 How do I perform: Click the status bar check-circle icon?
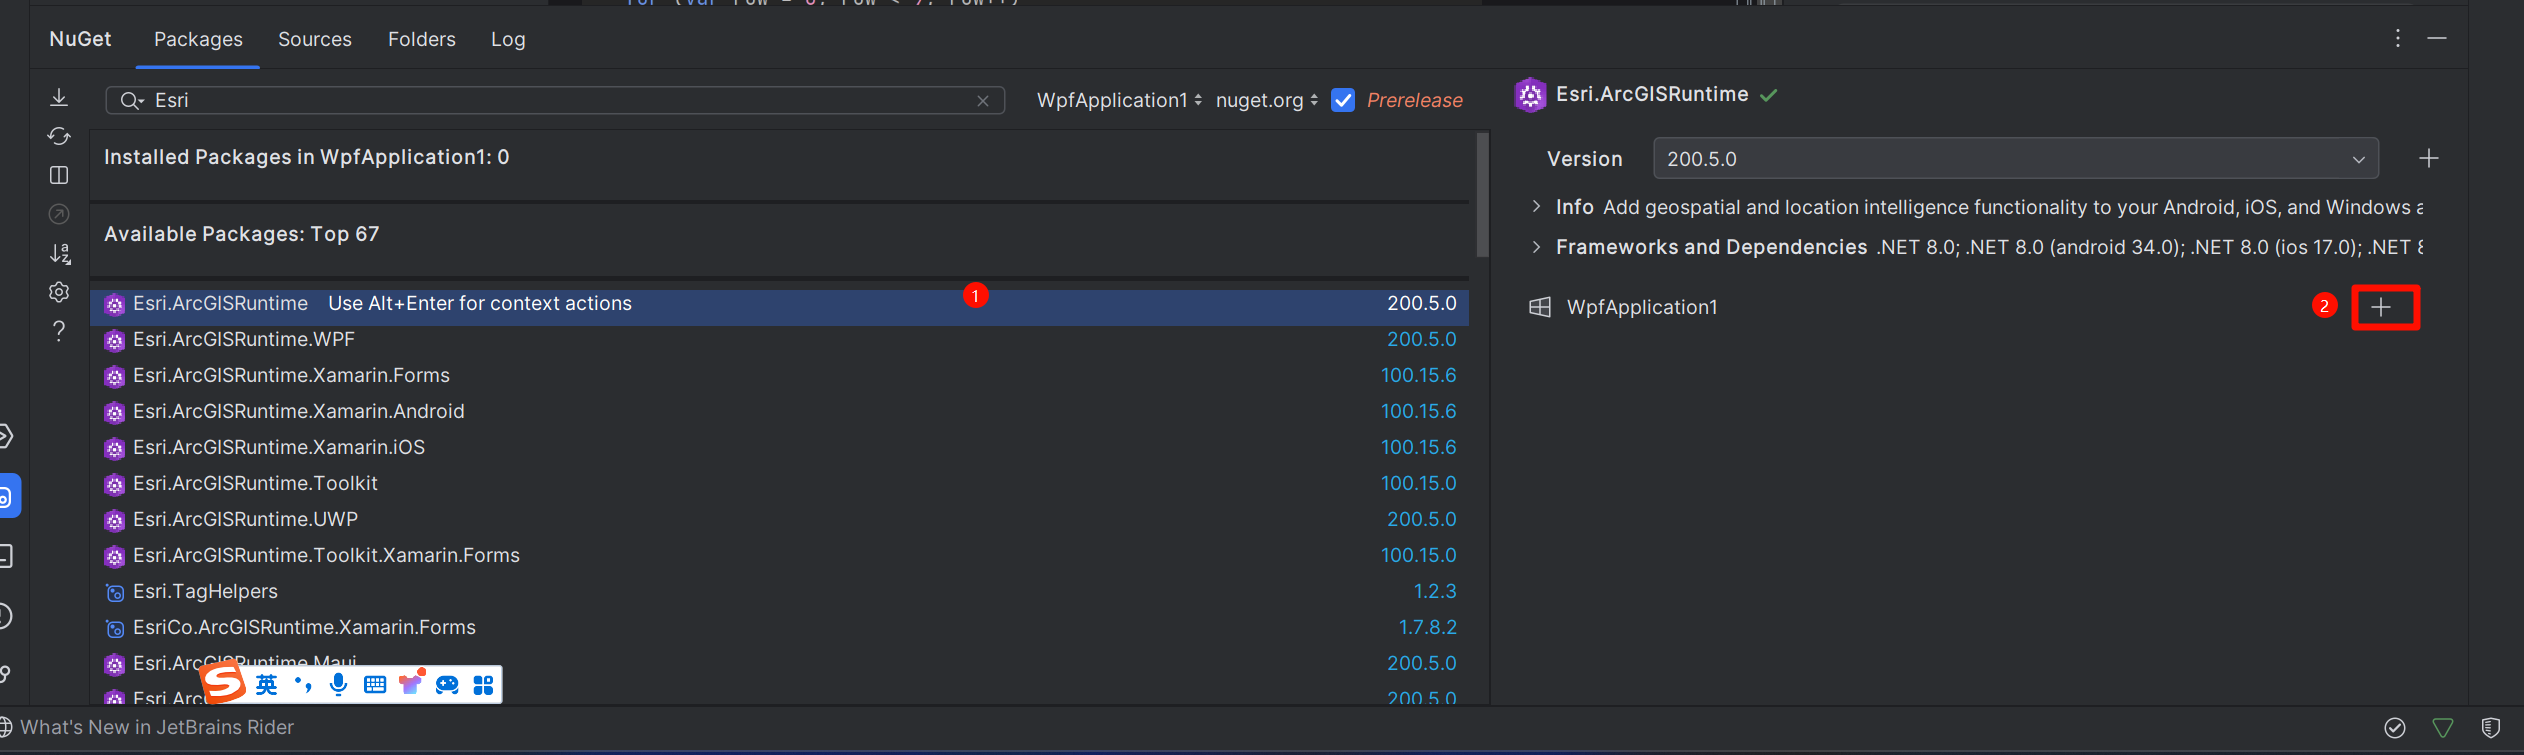pyautogui.click(x=2395, y=728)
